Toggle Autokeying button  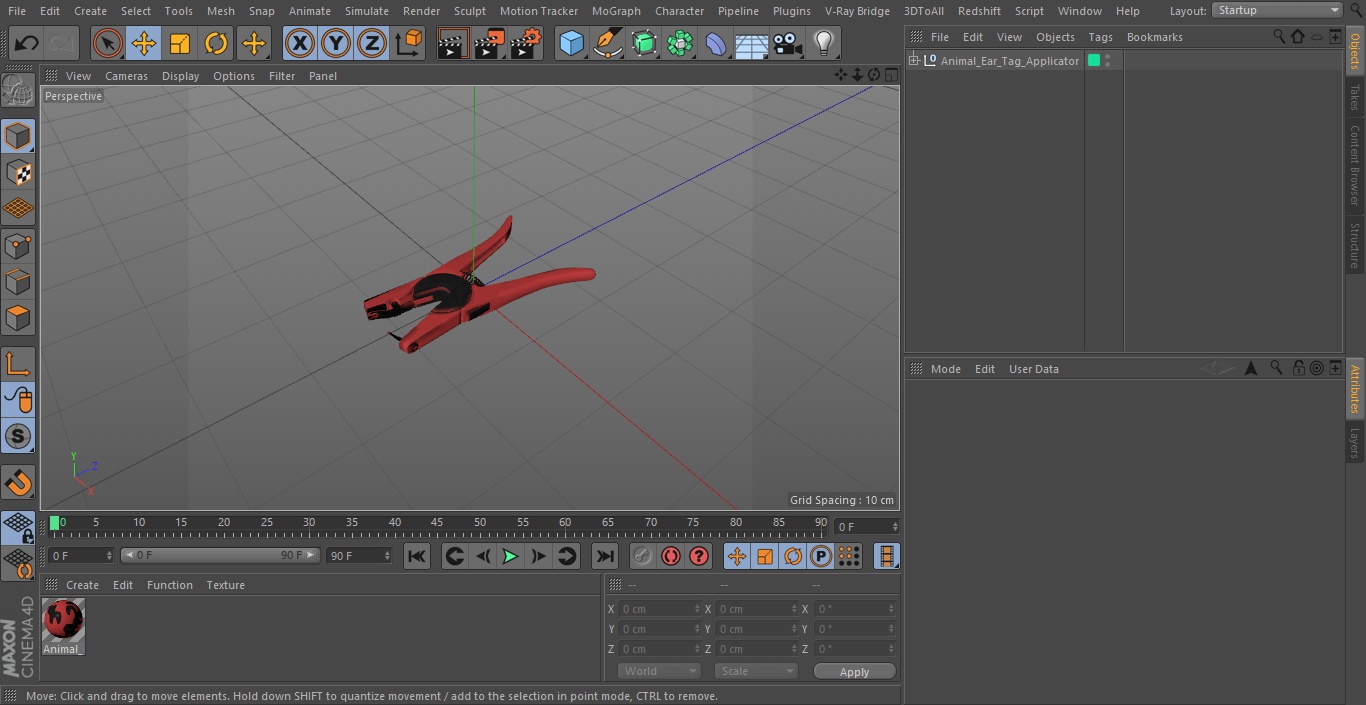[671, 557]
